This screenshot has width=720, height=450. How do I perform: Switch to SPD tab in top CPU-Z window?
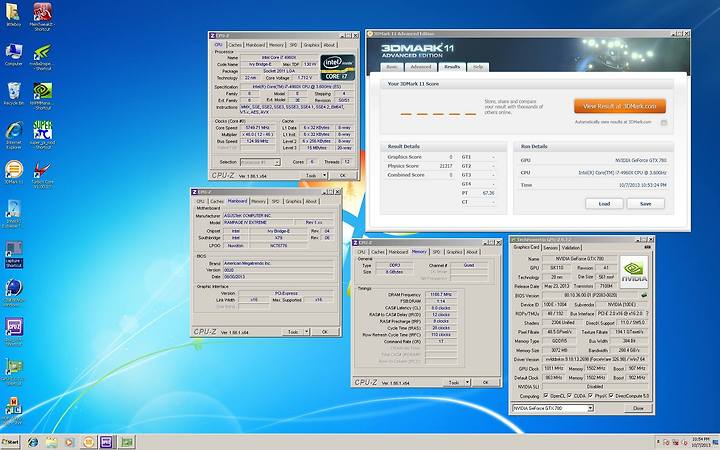[x=293, y=45]
